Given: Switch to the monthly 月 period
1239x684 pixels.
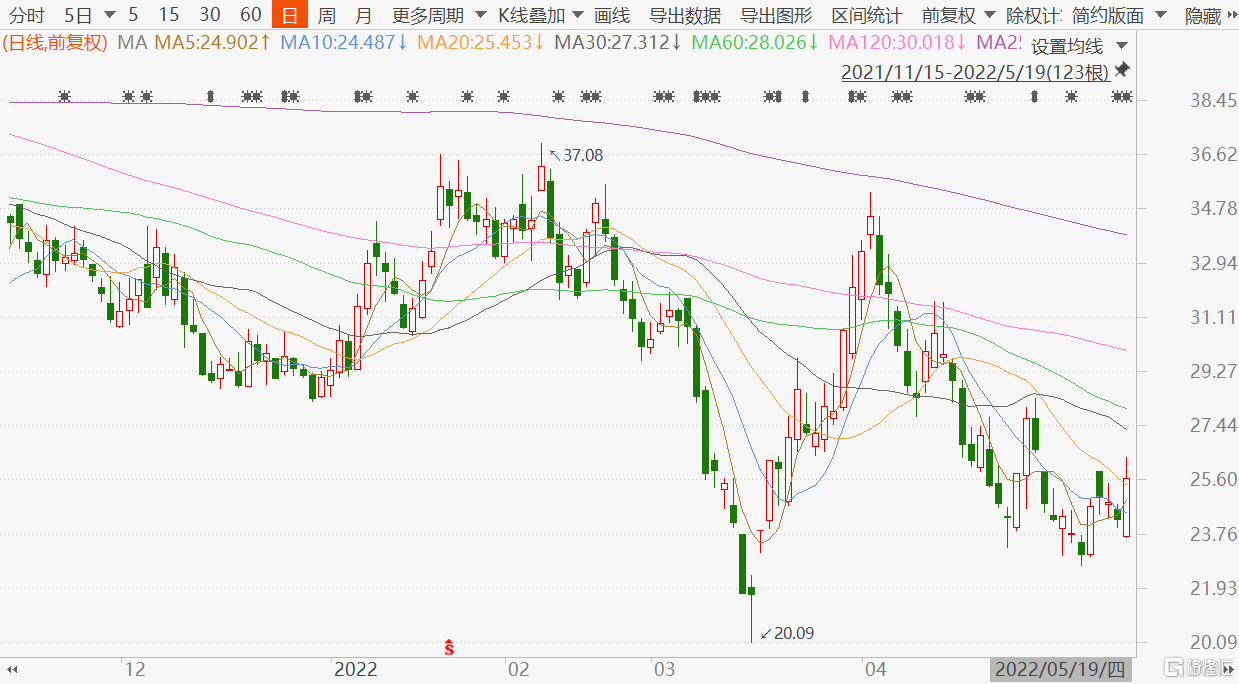Looking at the screenshot, I should pyautogui.click(x=364, y=15).
